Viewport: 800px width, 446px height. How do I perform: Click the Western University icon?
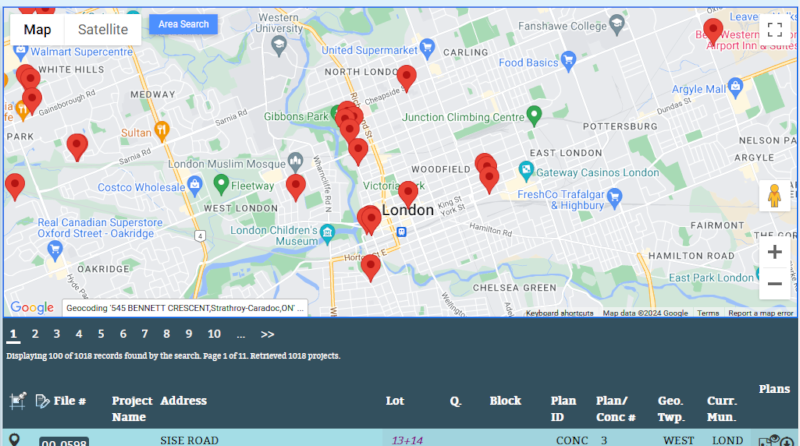coord(279,46)
